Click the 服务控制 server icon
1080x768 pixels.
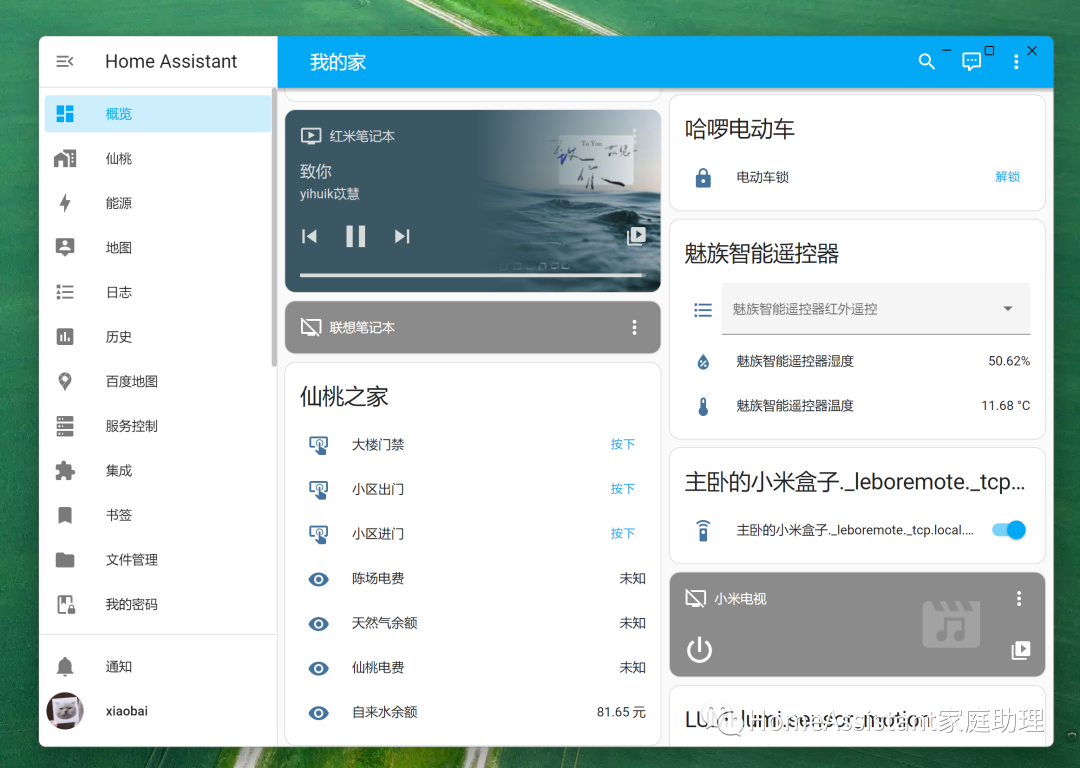[65, 426]
